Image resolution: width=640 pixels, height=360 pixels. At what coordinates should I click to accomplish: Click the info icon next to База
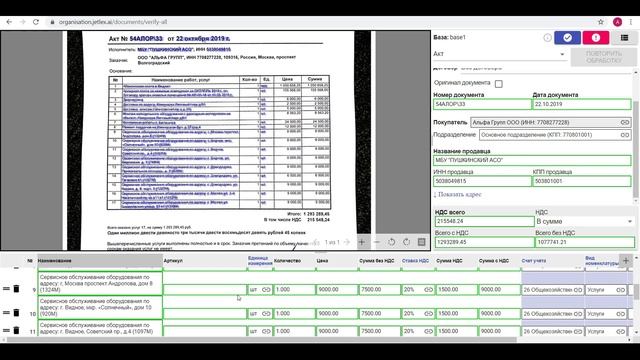547,38
